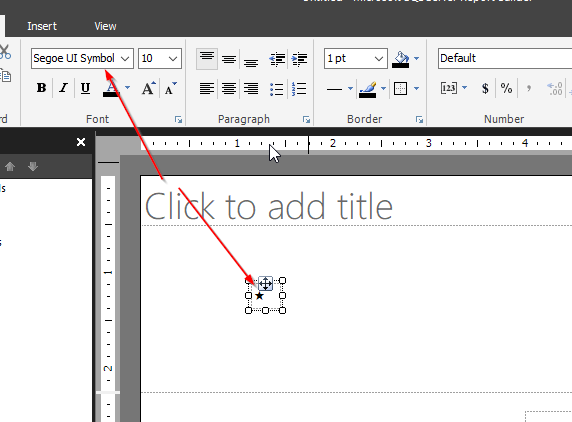
Task: Open the Paragraph dialog launcher
Action: point(306,120)
